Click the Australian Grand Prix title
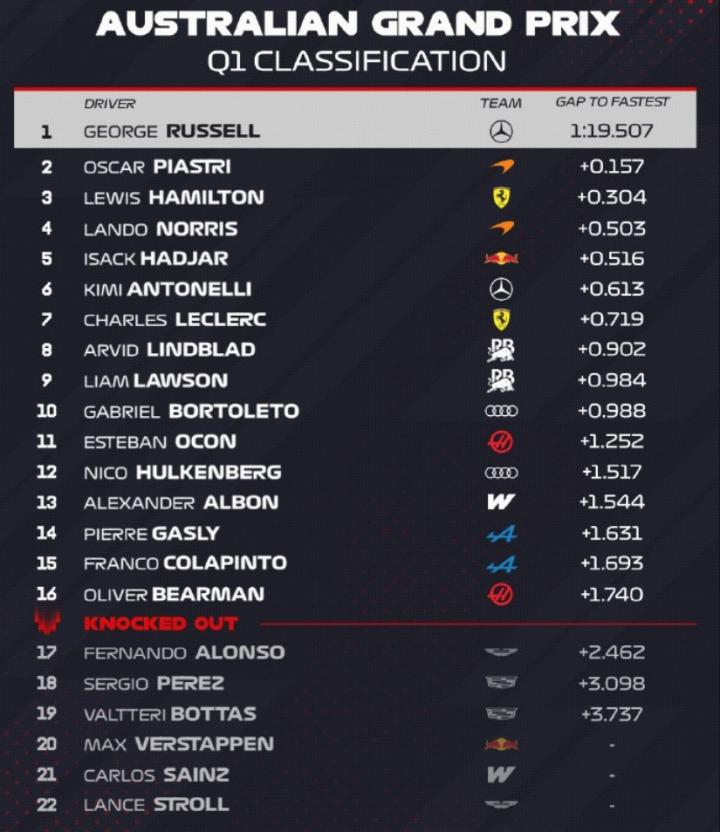Image resolution: width=720 pixels, height=832 pixels. (357, 22)
